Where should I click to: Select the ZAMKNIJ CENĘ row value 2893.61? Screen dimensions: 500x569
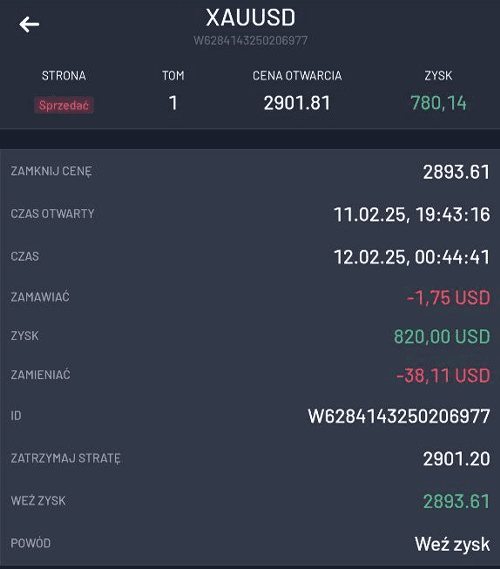456,172
